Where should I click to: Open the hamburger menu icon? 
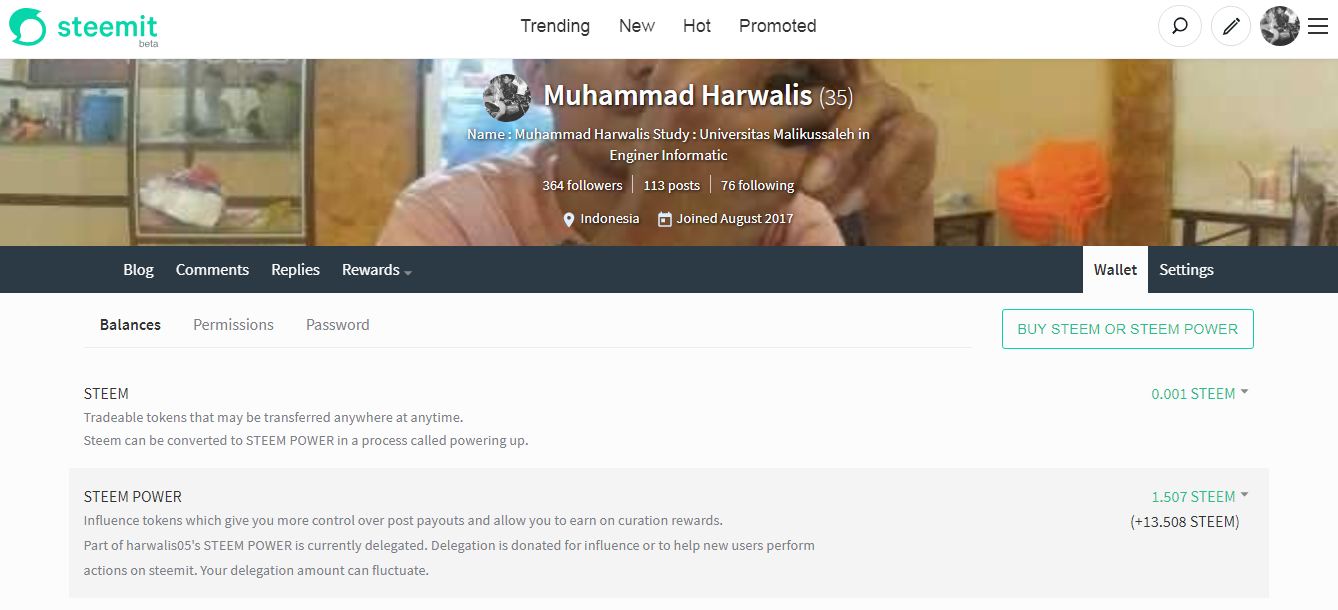coord(1317,27)
